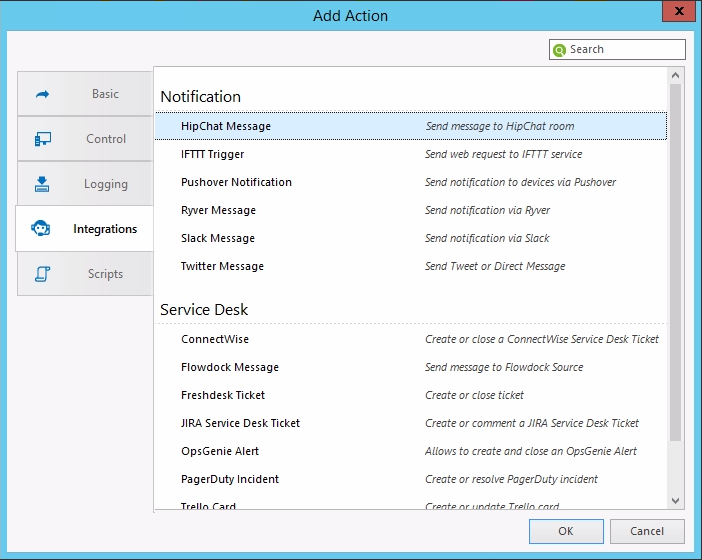The image size is (702, 560).
Task: Click the green search magnifier icon
Action: 559,50
